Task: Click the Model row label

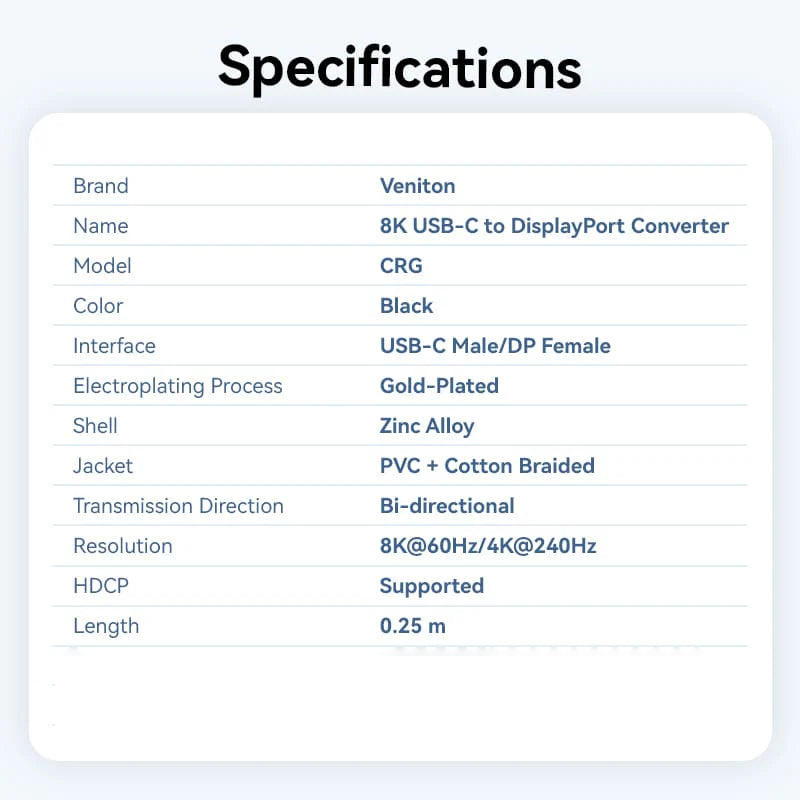Action: (x=102, y=266)
